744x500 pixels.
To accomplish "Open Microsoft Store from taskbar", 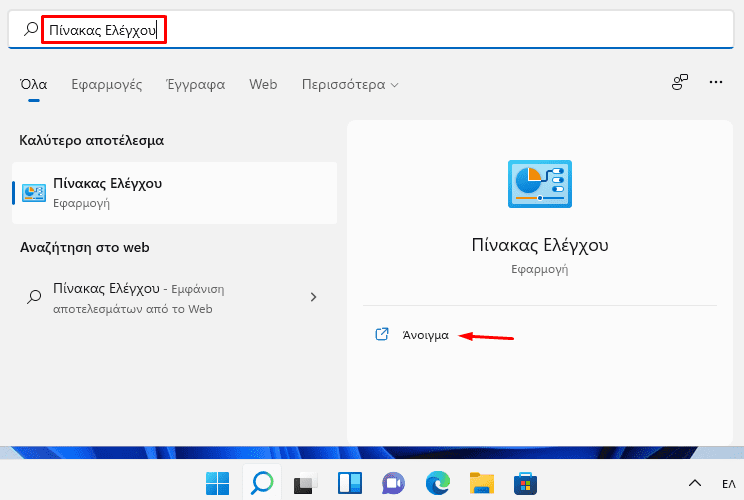I will point(525,483).
